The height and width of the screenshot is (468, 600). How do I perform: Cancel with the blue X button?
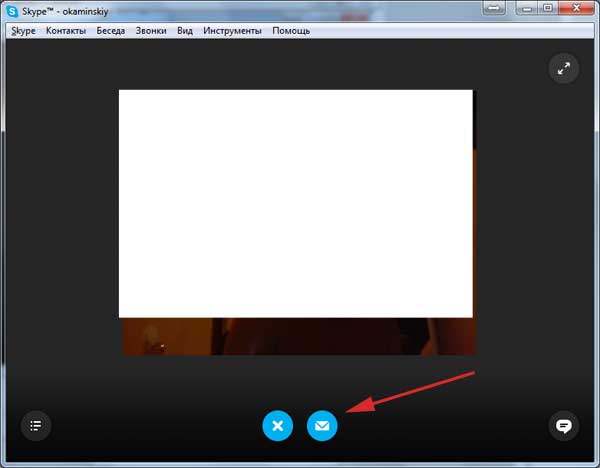coord(278,426)
